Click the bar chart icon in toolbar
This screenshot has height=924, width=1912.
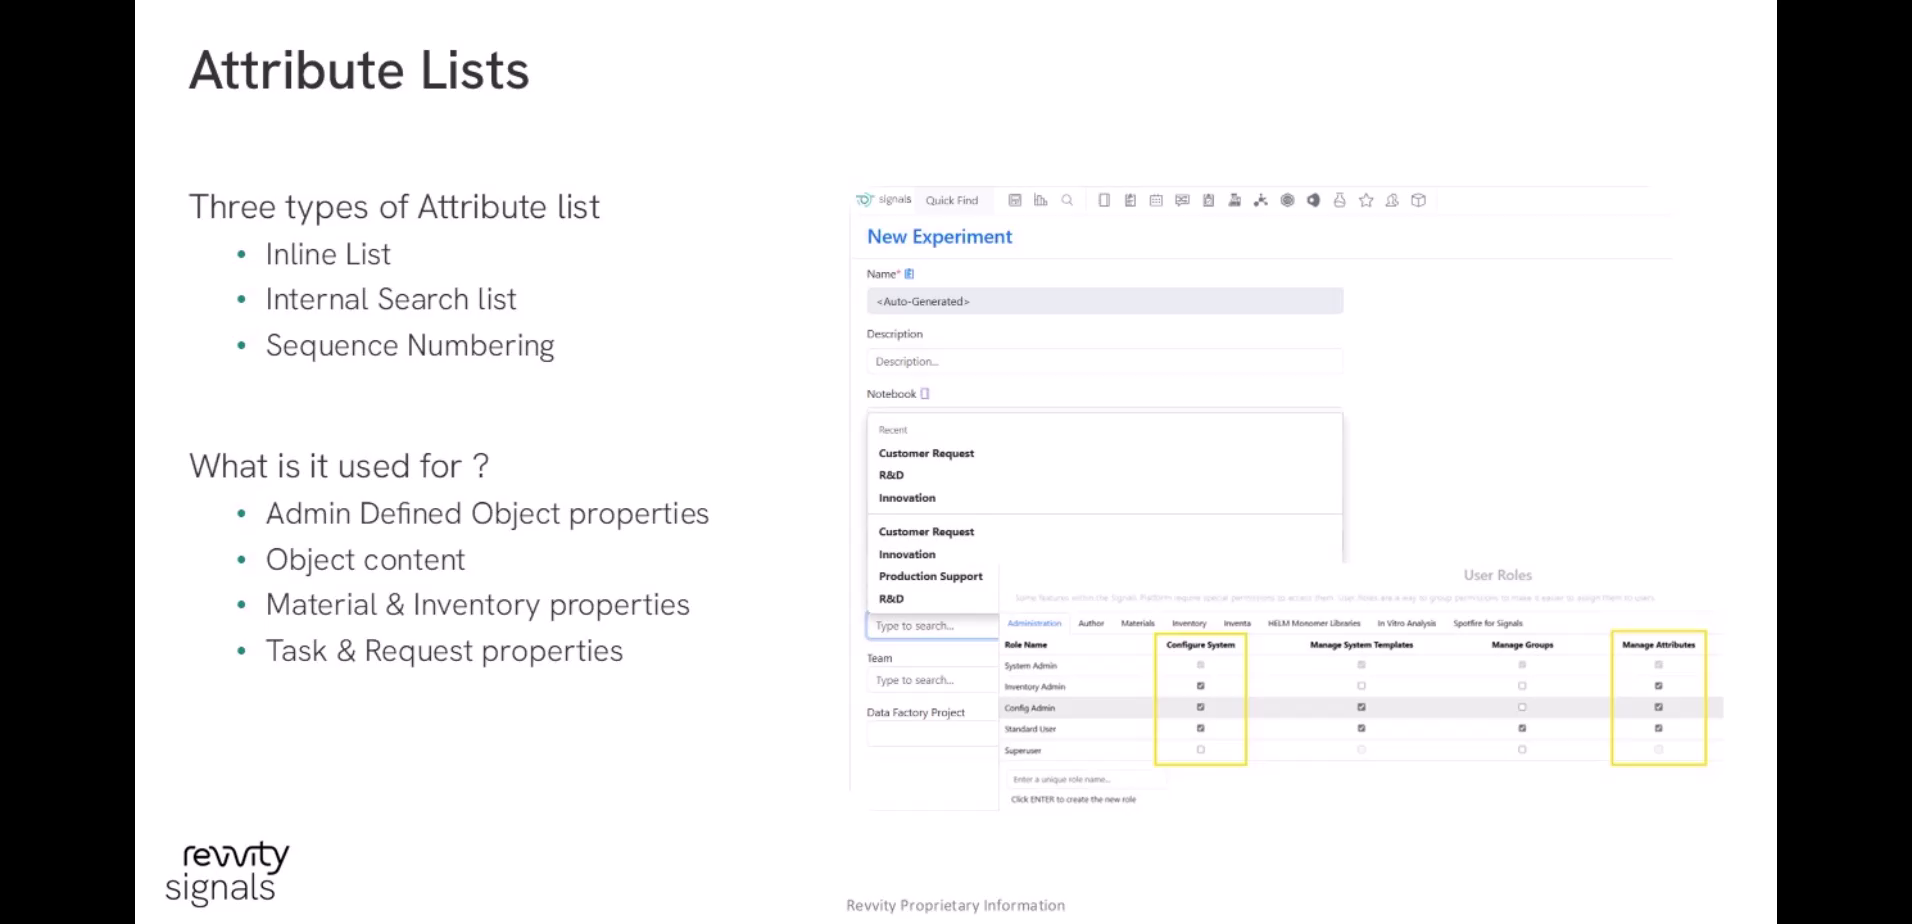1040,200
